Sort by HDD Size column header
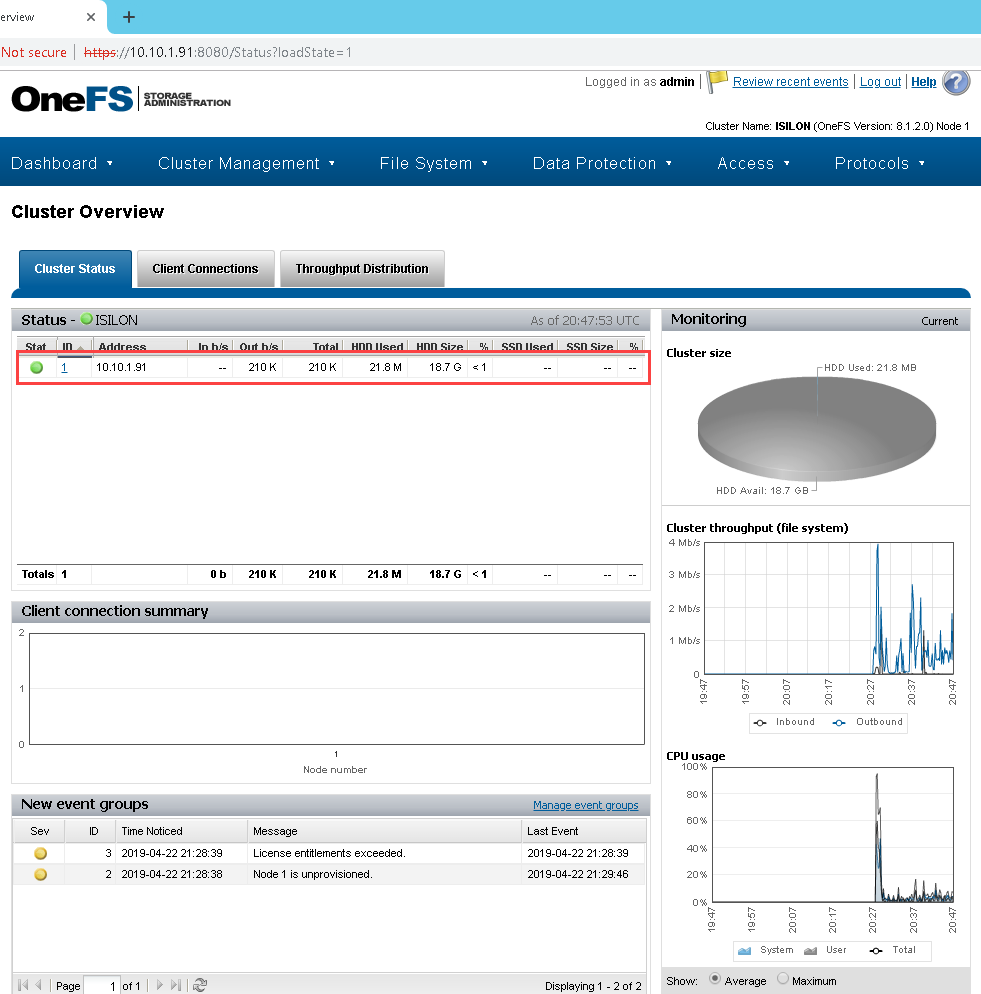 (x=438, y=347)
